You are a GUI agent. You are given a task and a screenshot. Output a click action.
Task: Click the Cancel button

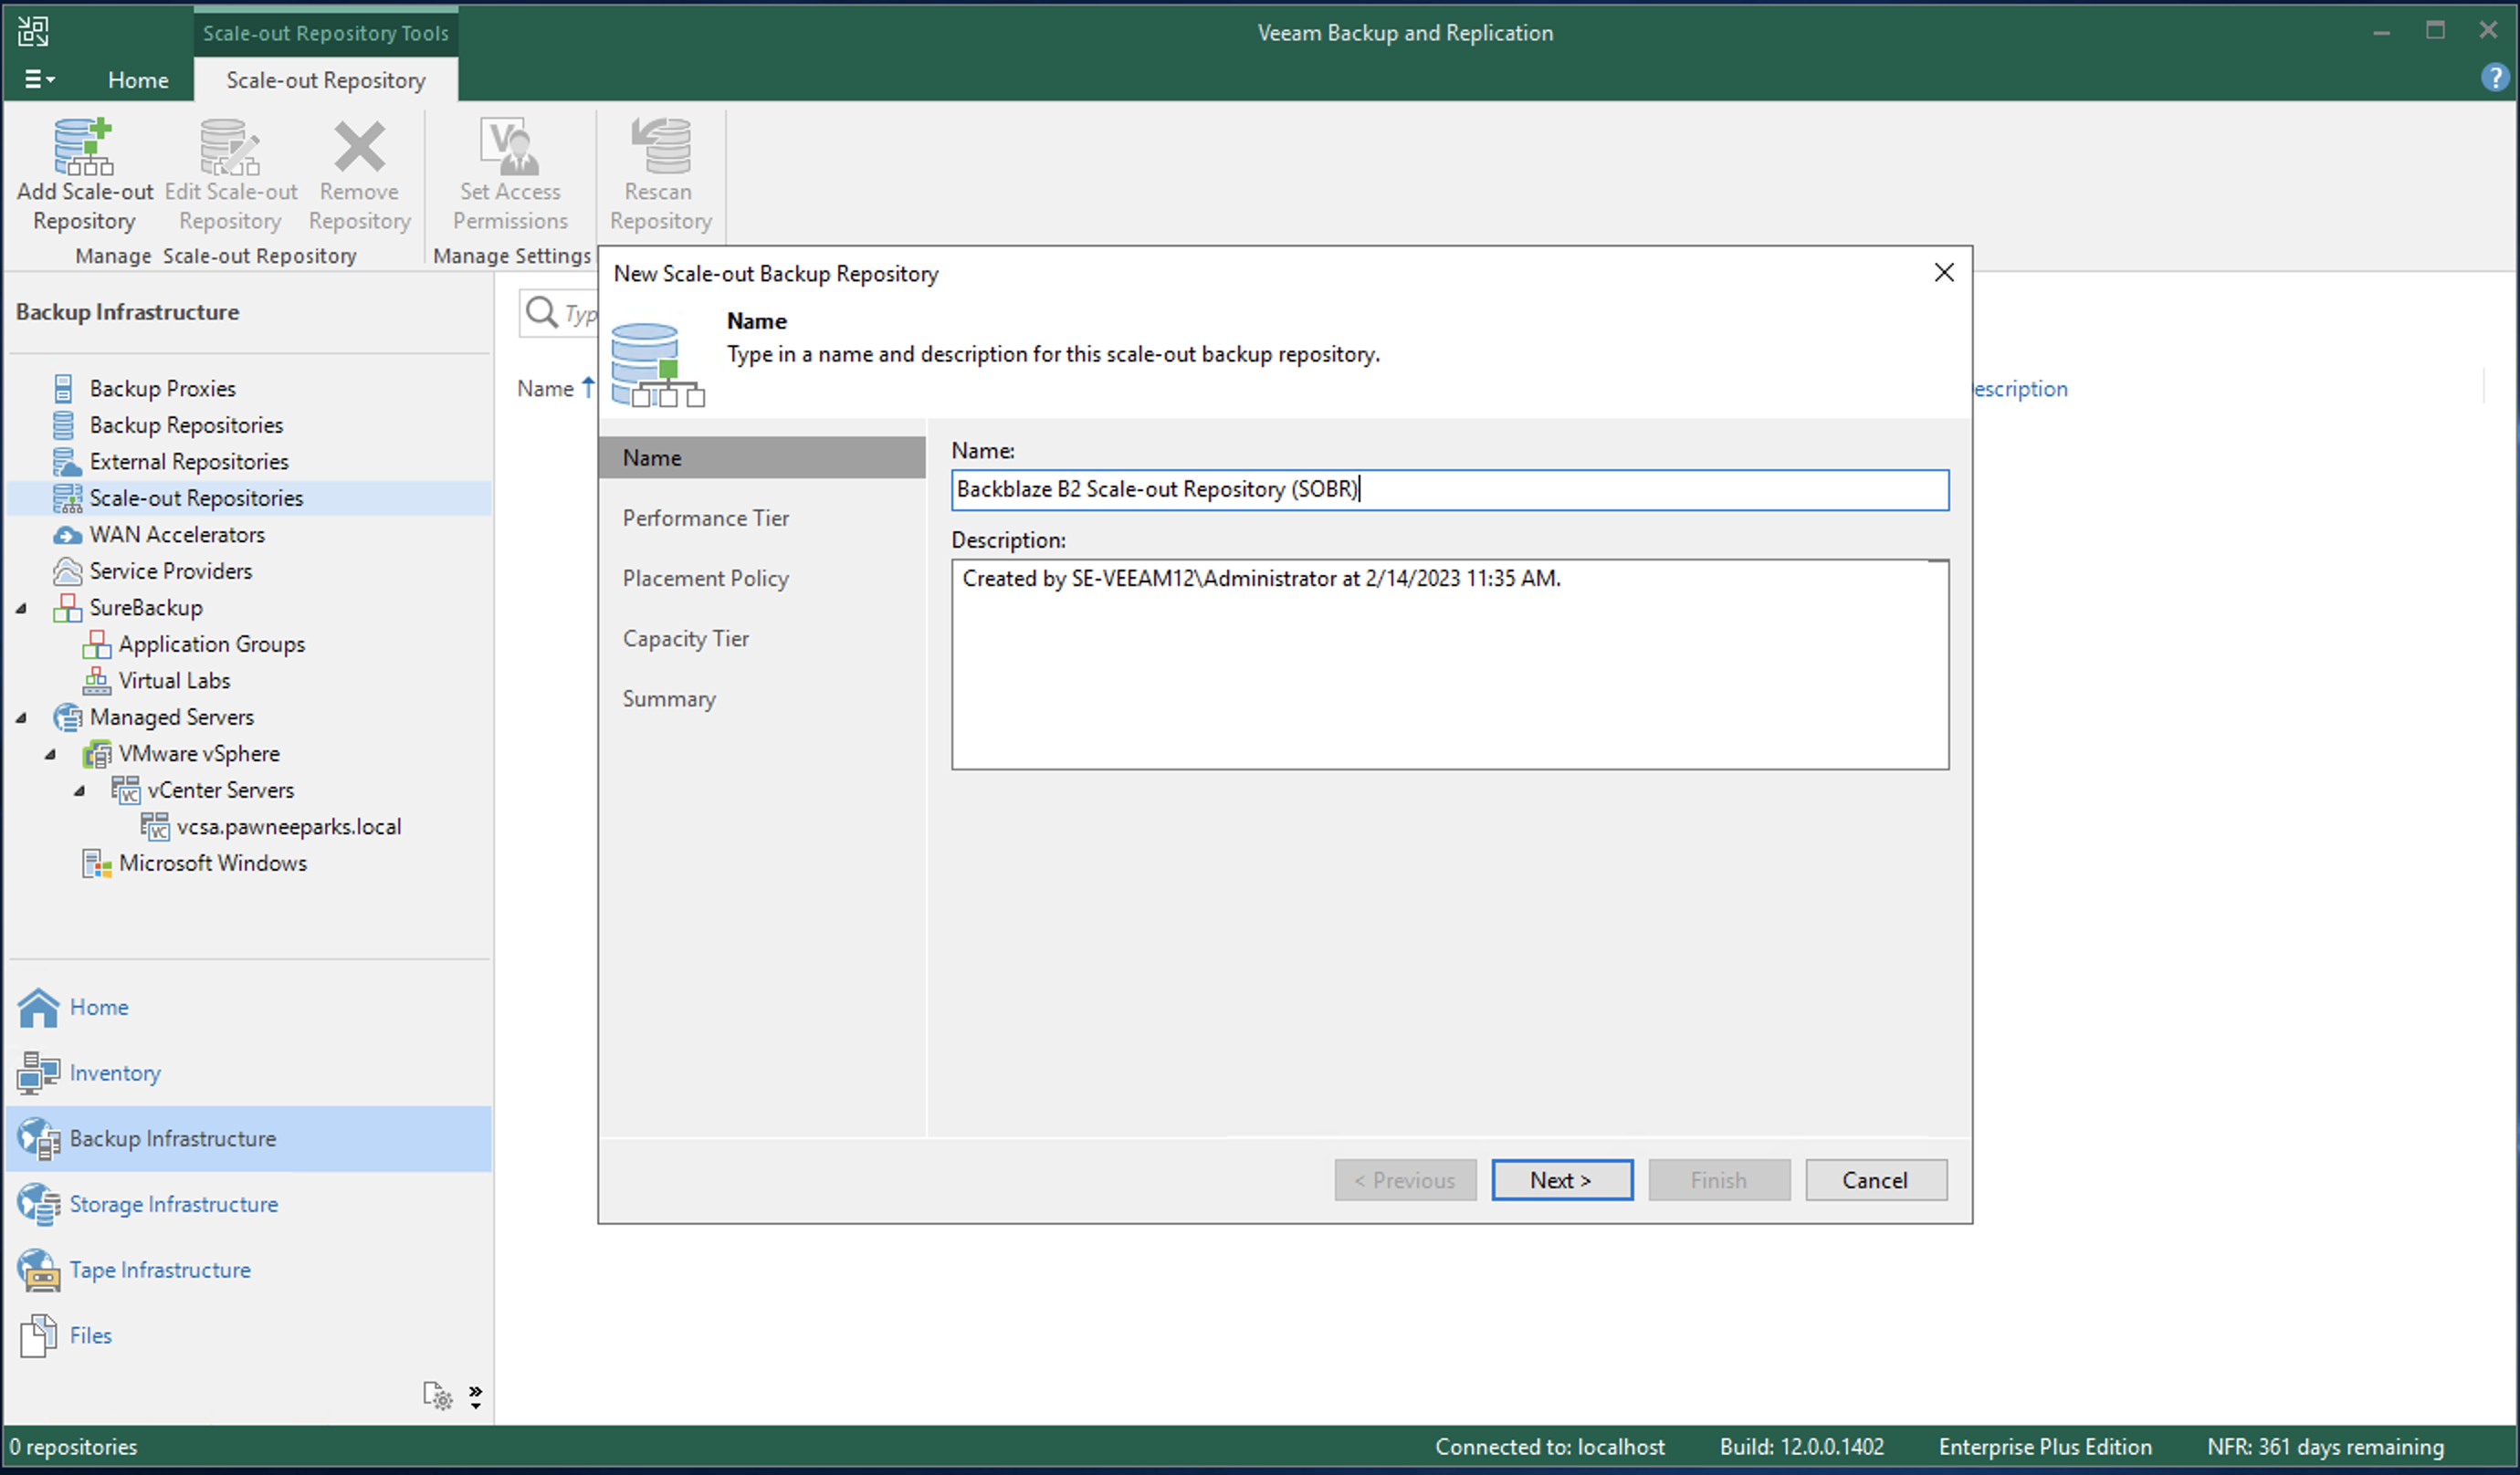1875,1180
